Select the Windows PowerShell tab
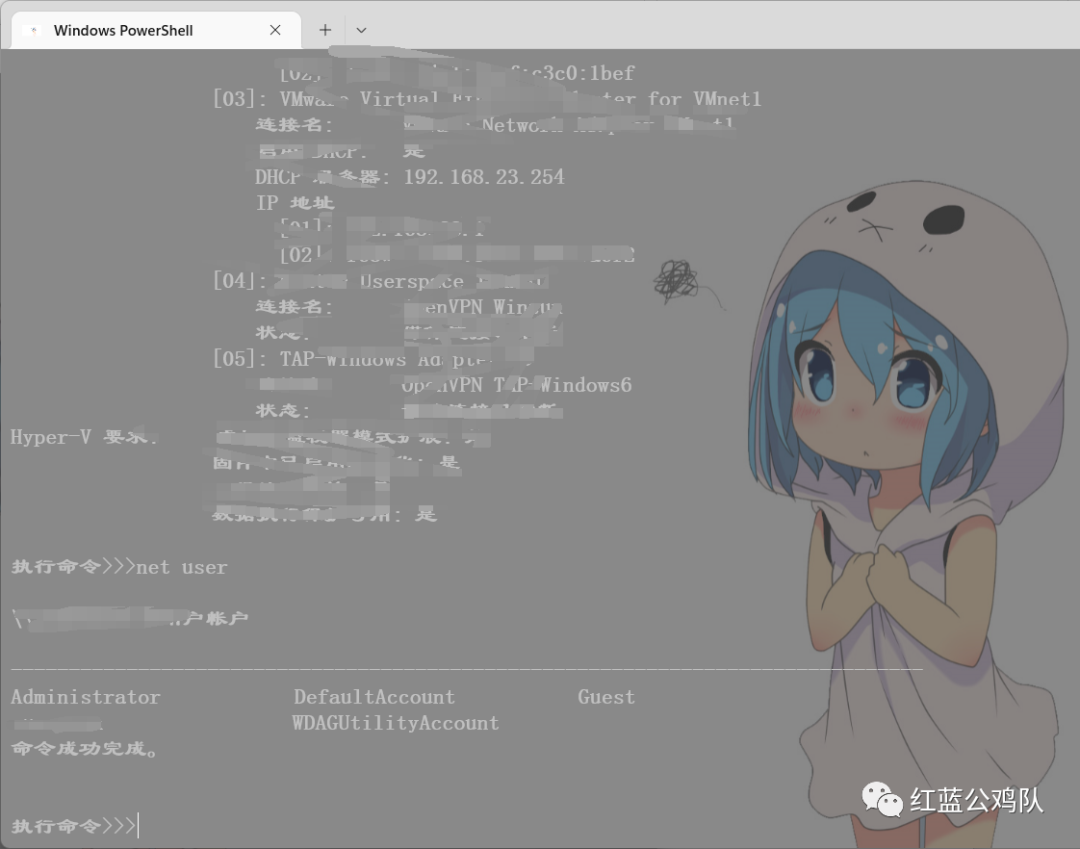Viewport: 1080px width, 849px height. point(156,30)
